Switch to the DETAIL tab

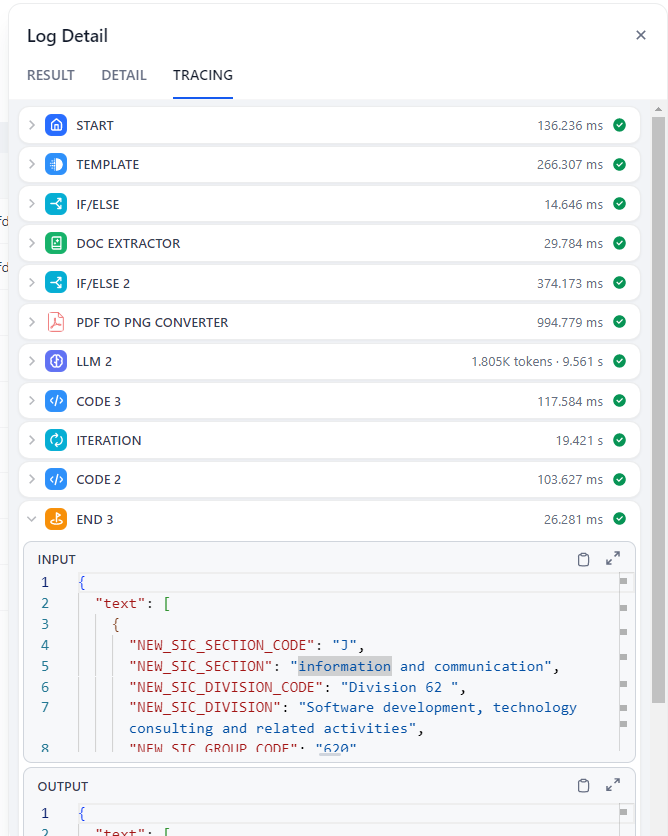pos(124,75)
